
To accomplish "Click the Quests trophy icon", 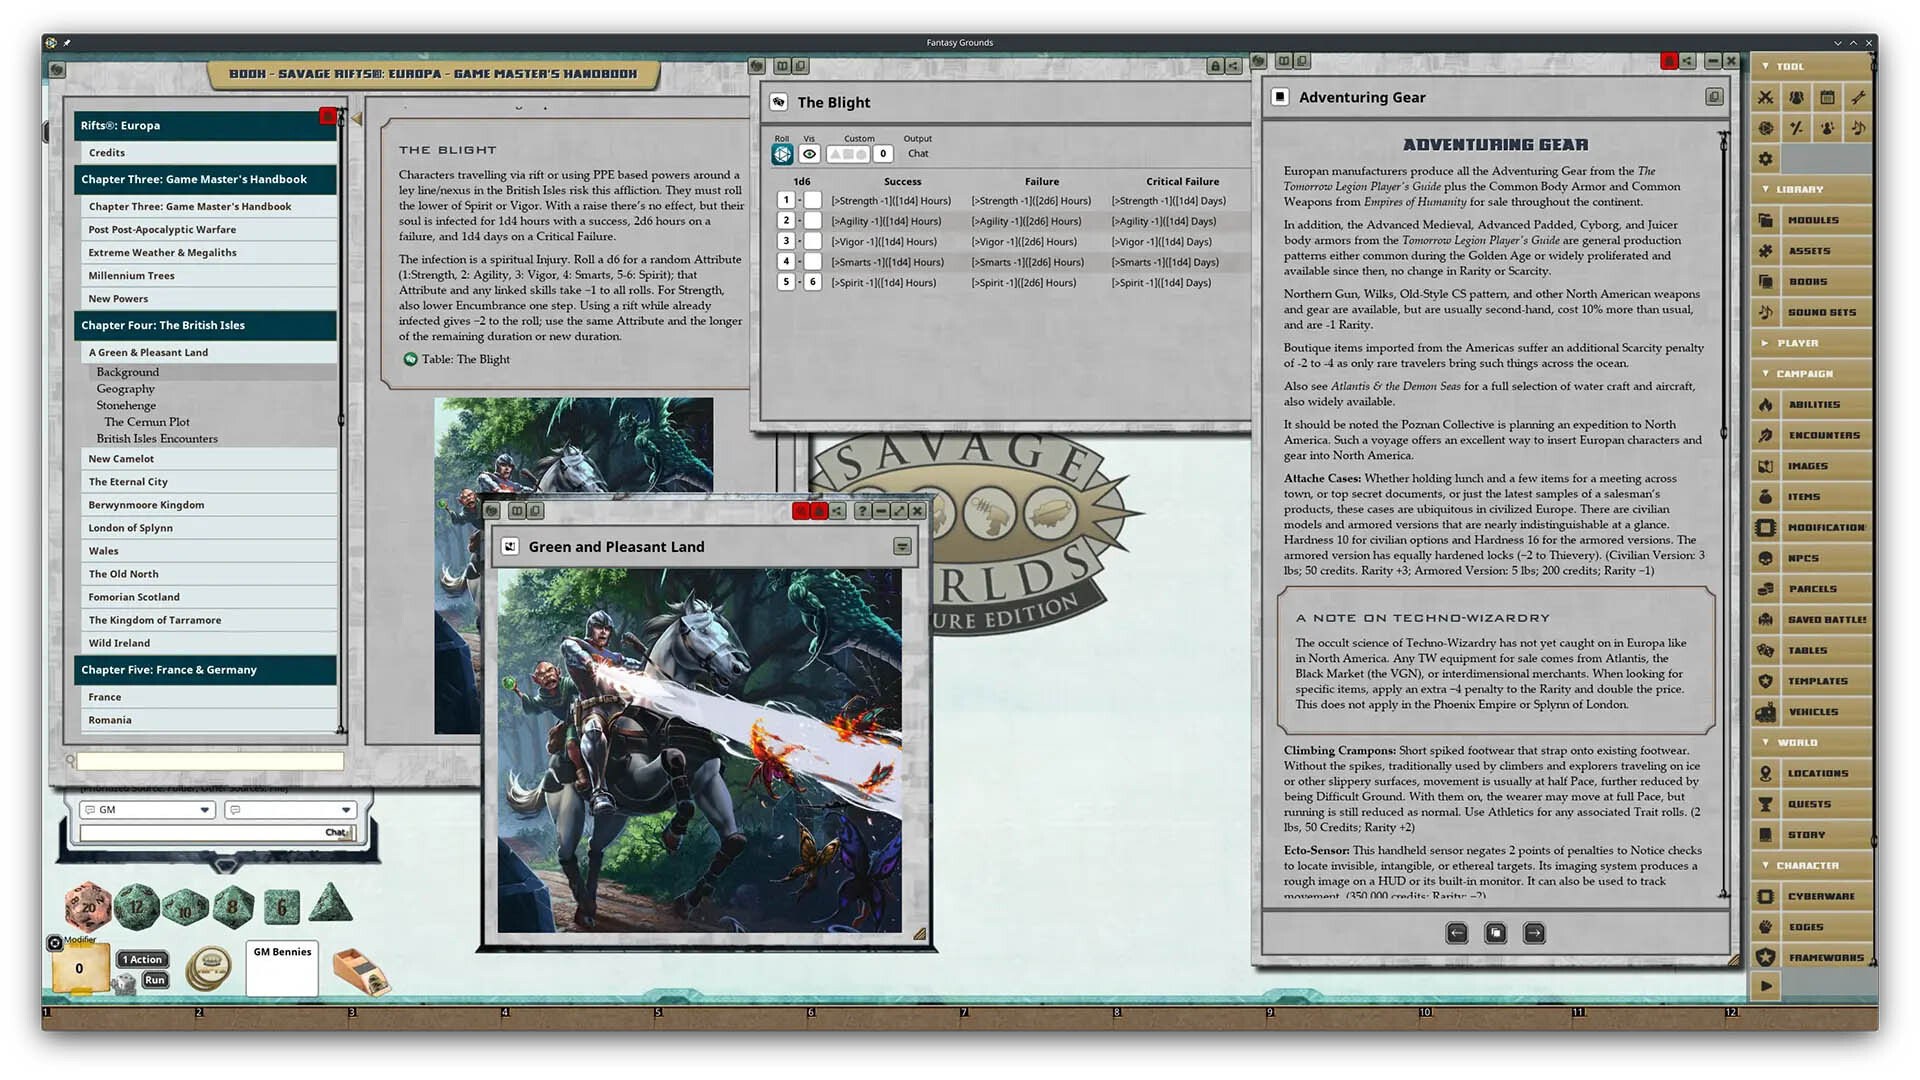I will [x=1766, y=805].
